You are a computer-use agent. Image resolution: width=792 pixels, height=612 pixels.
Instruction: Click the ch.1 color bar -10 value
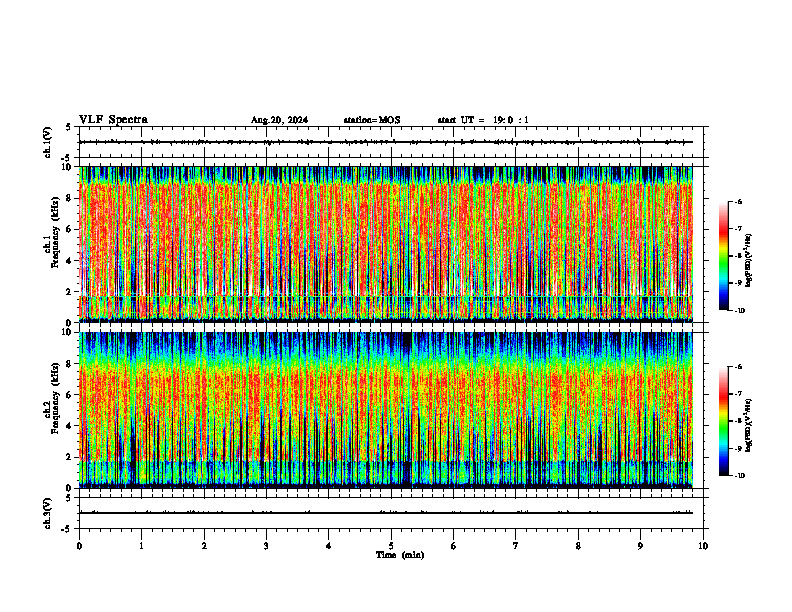point(740,311)
